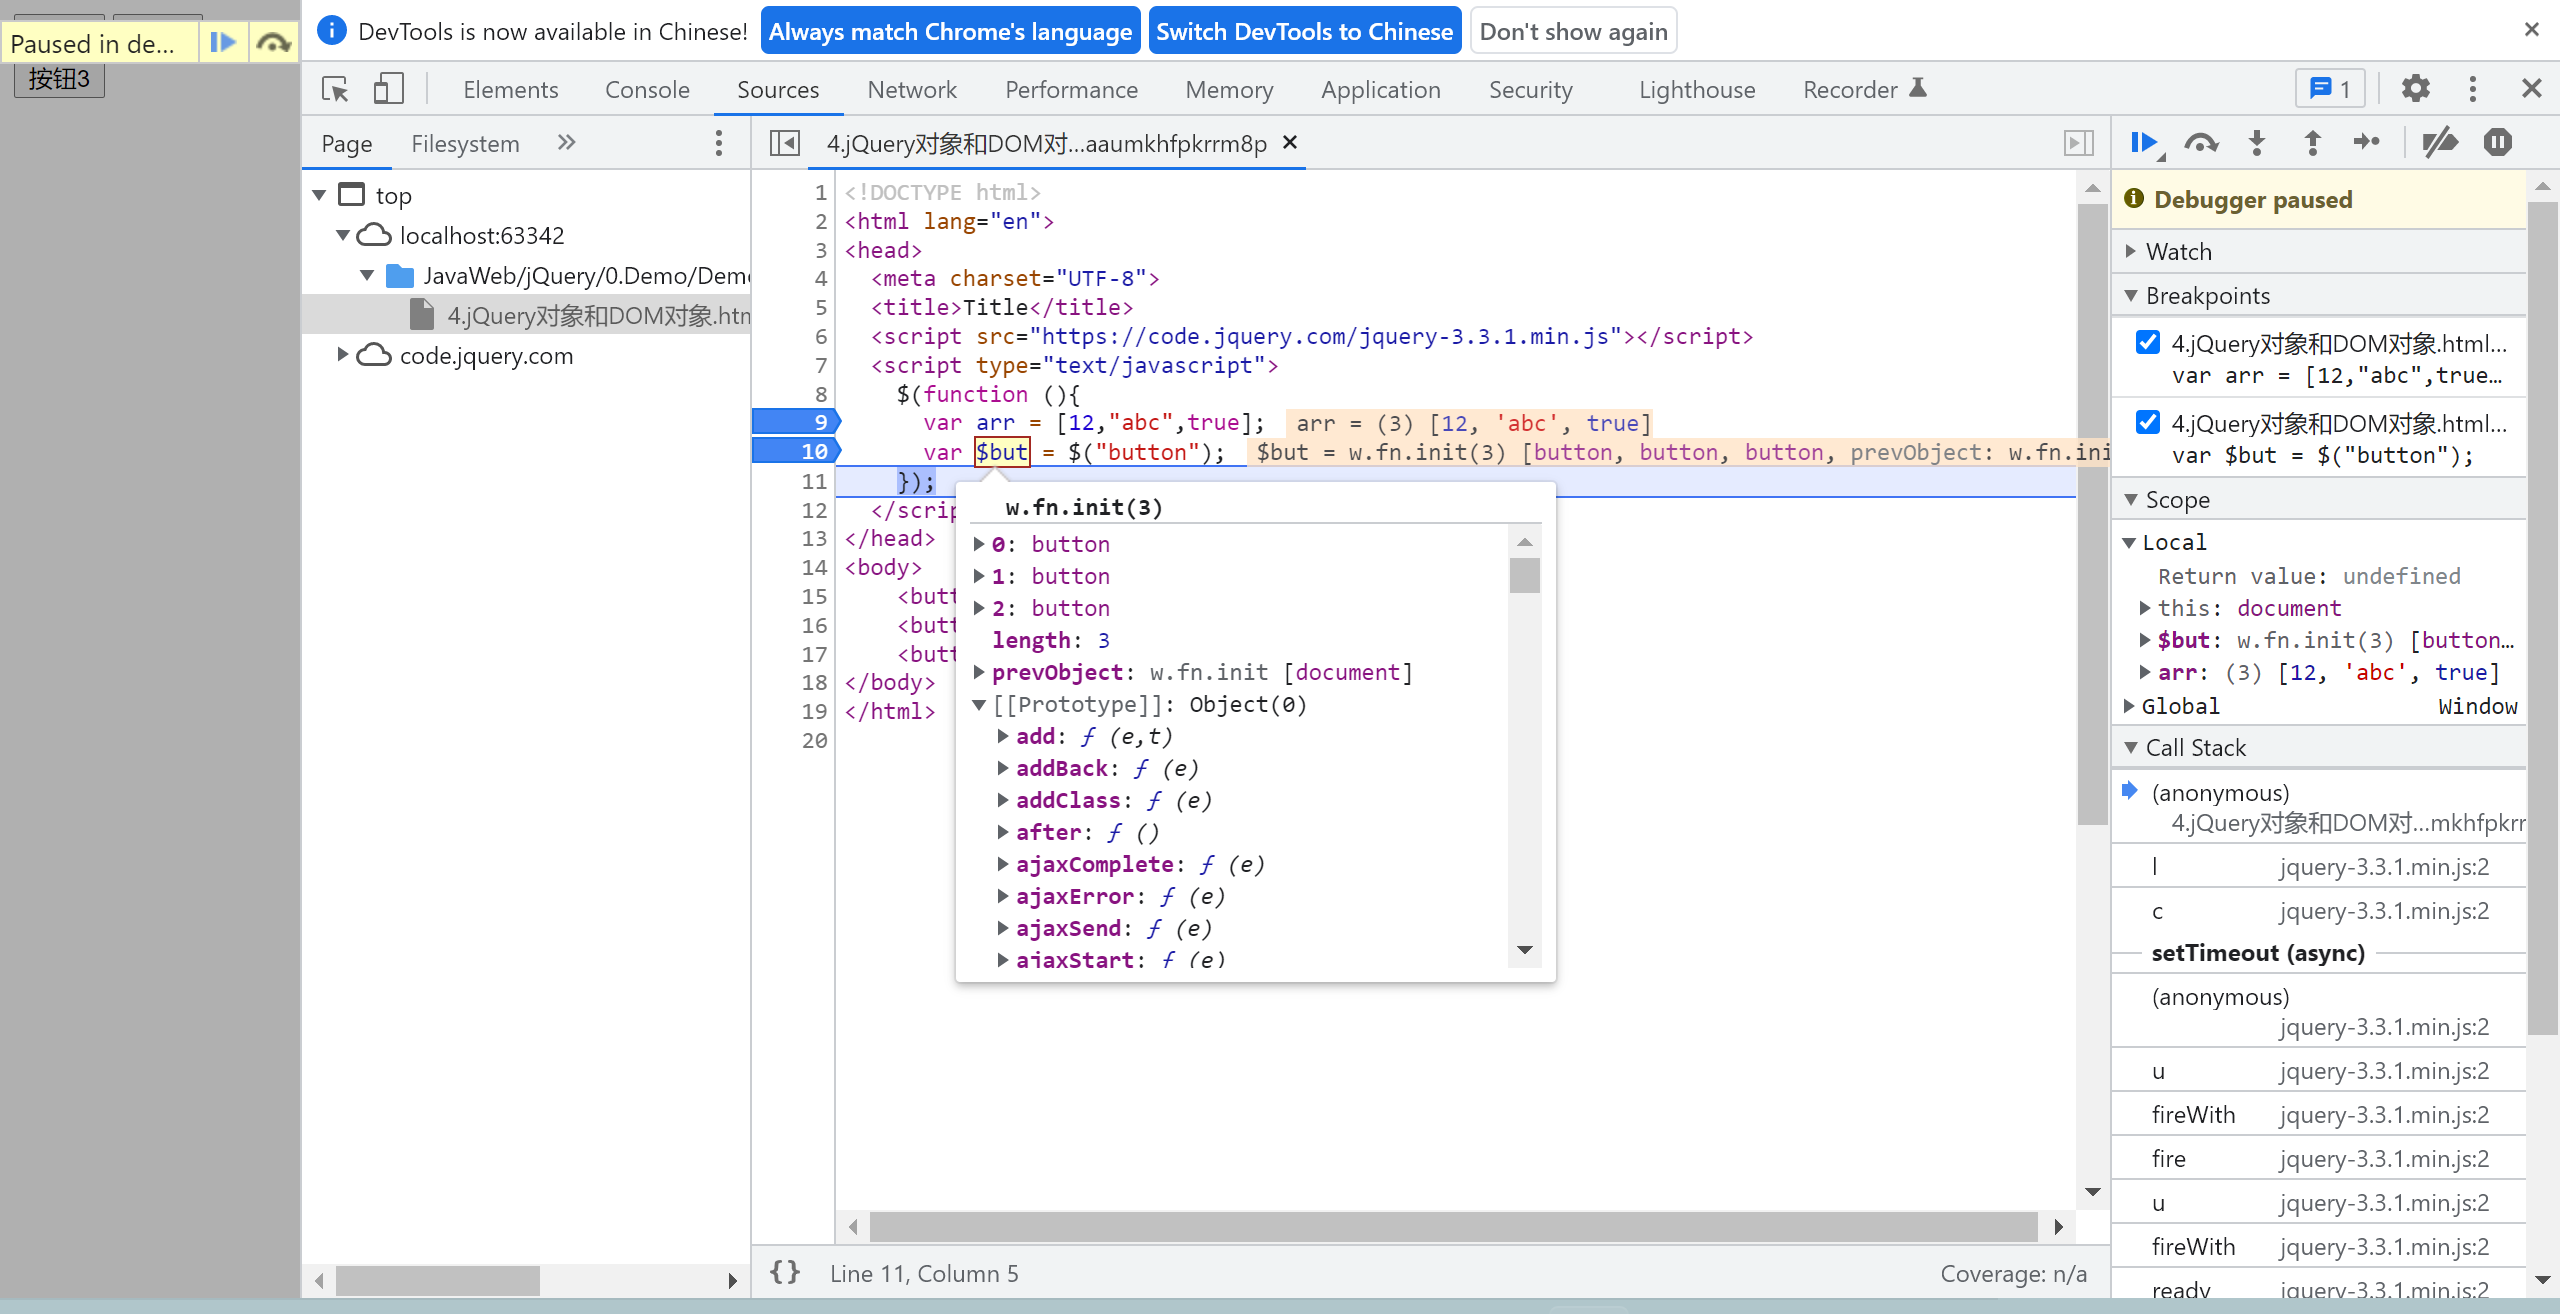This screenshot has width=2560, height=1314.
Task: Hide the debugger sidebar pane
Action: pos(2079,143)
